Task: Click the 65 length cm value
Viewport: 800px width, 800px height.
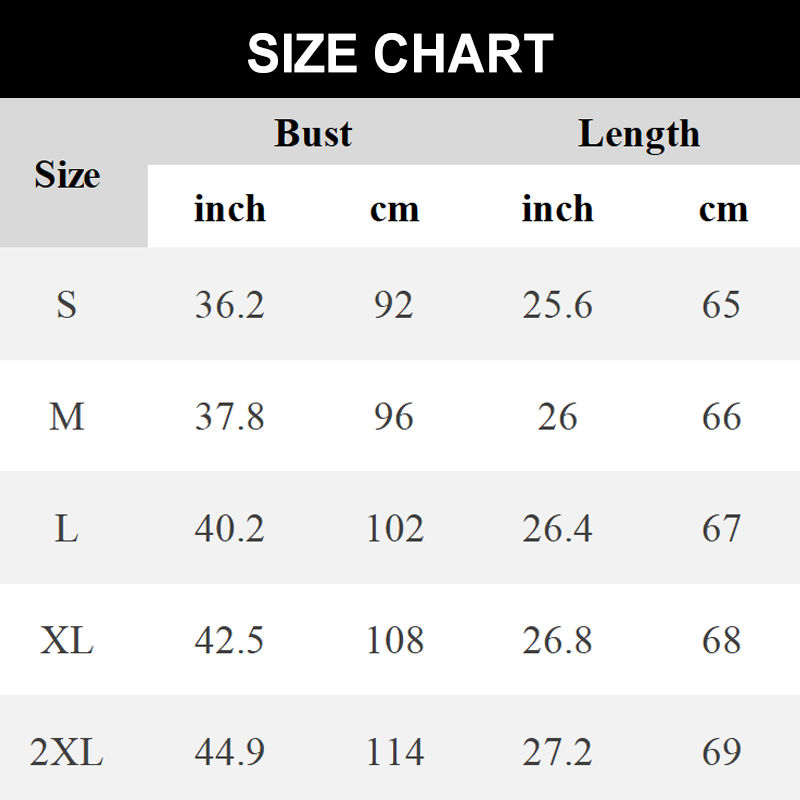Action: point(721,305)
